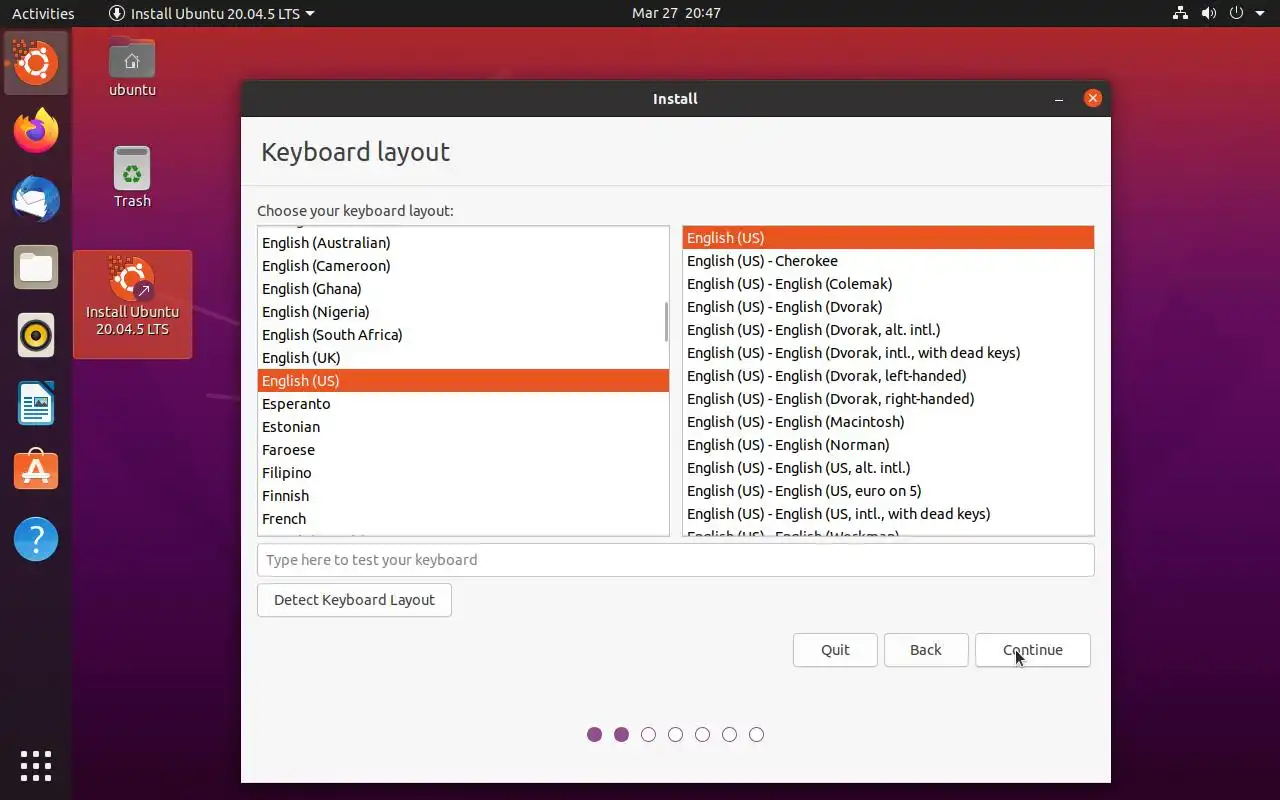The image size is (1280, 800).
Task: Click the power icon in top bar
Action: (x=1238, y=13)
